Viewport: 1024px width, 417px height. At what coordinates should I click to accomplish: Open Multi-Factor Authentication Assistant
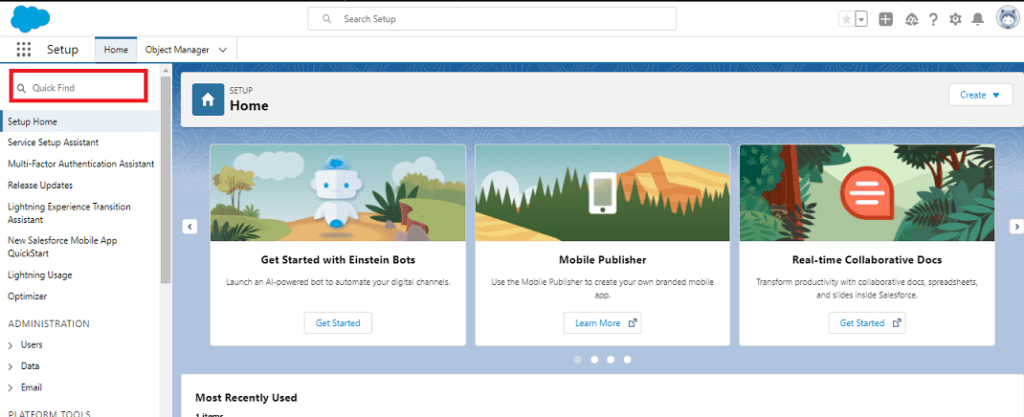(x=81, y=164)
